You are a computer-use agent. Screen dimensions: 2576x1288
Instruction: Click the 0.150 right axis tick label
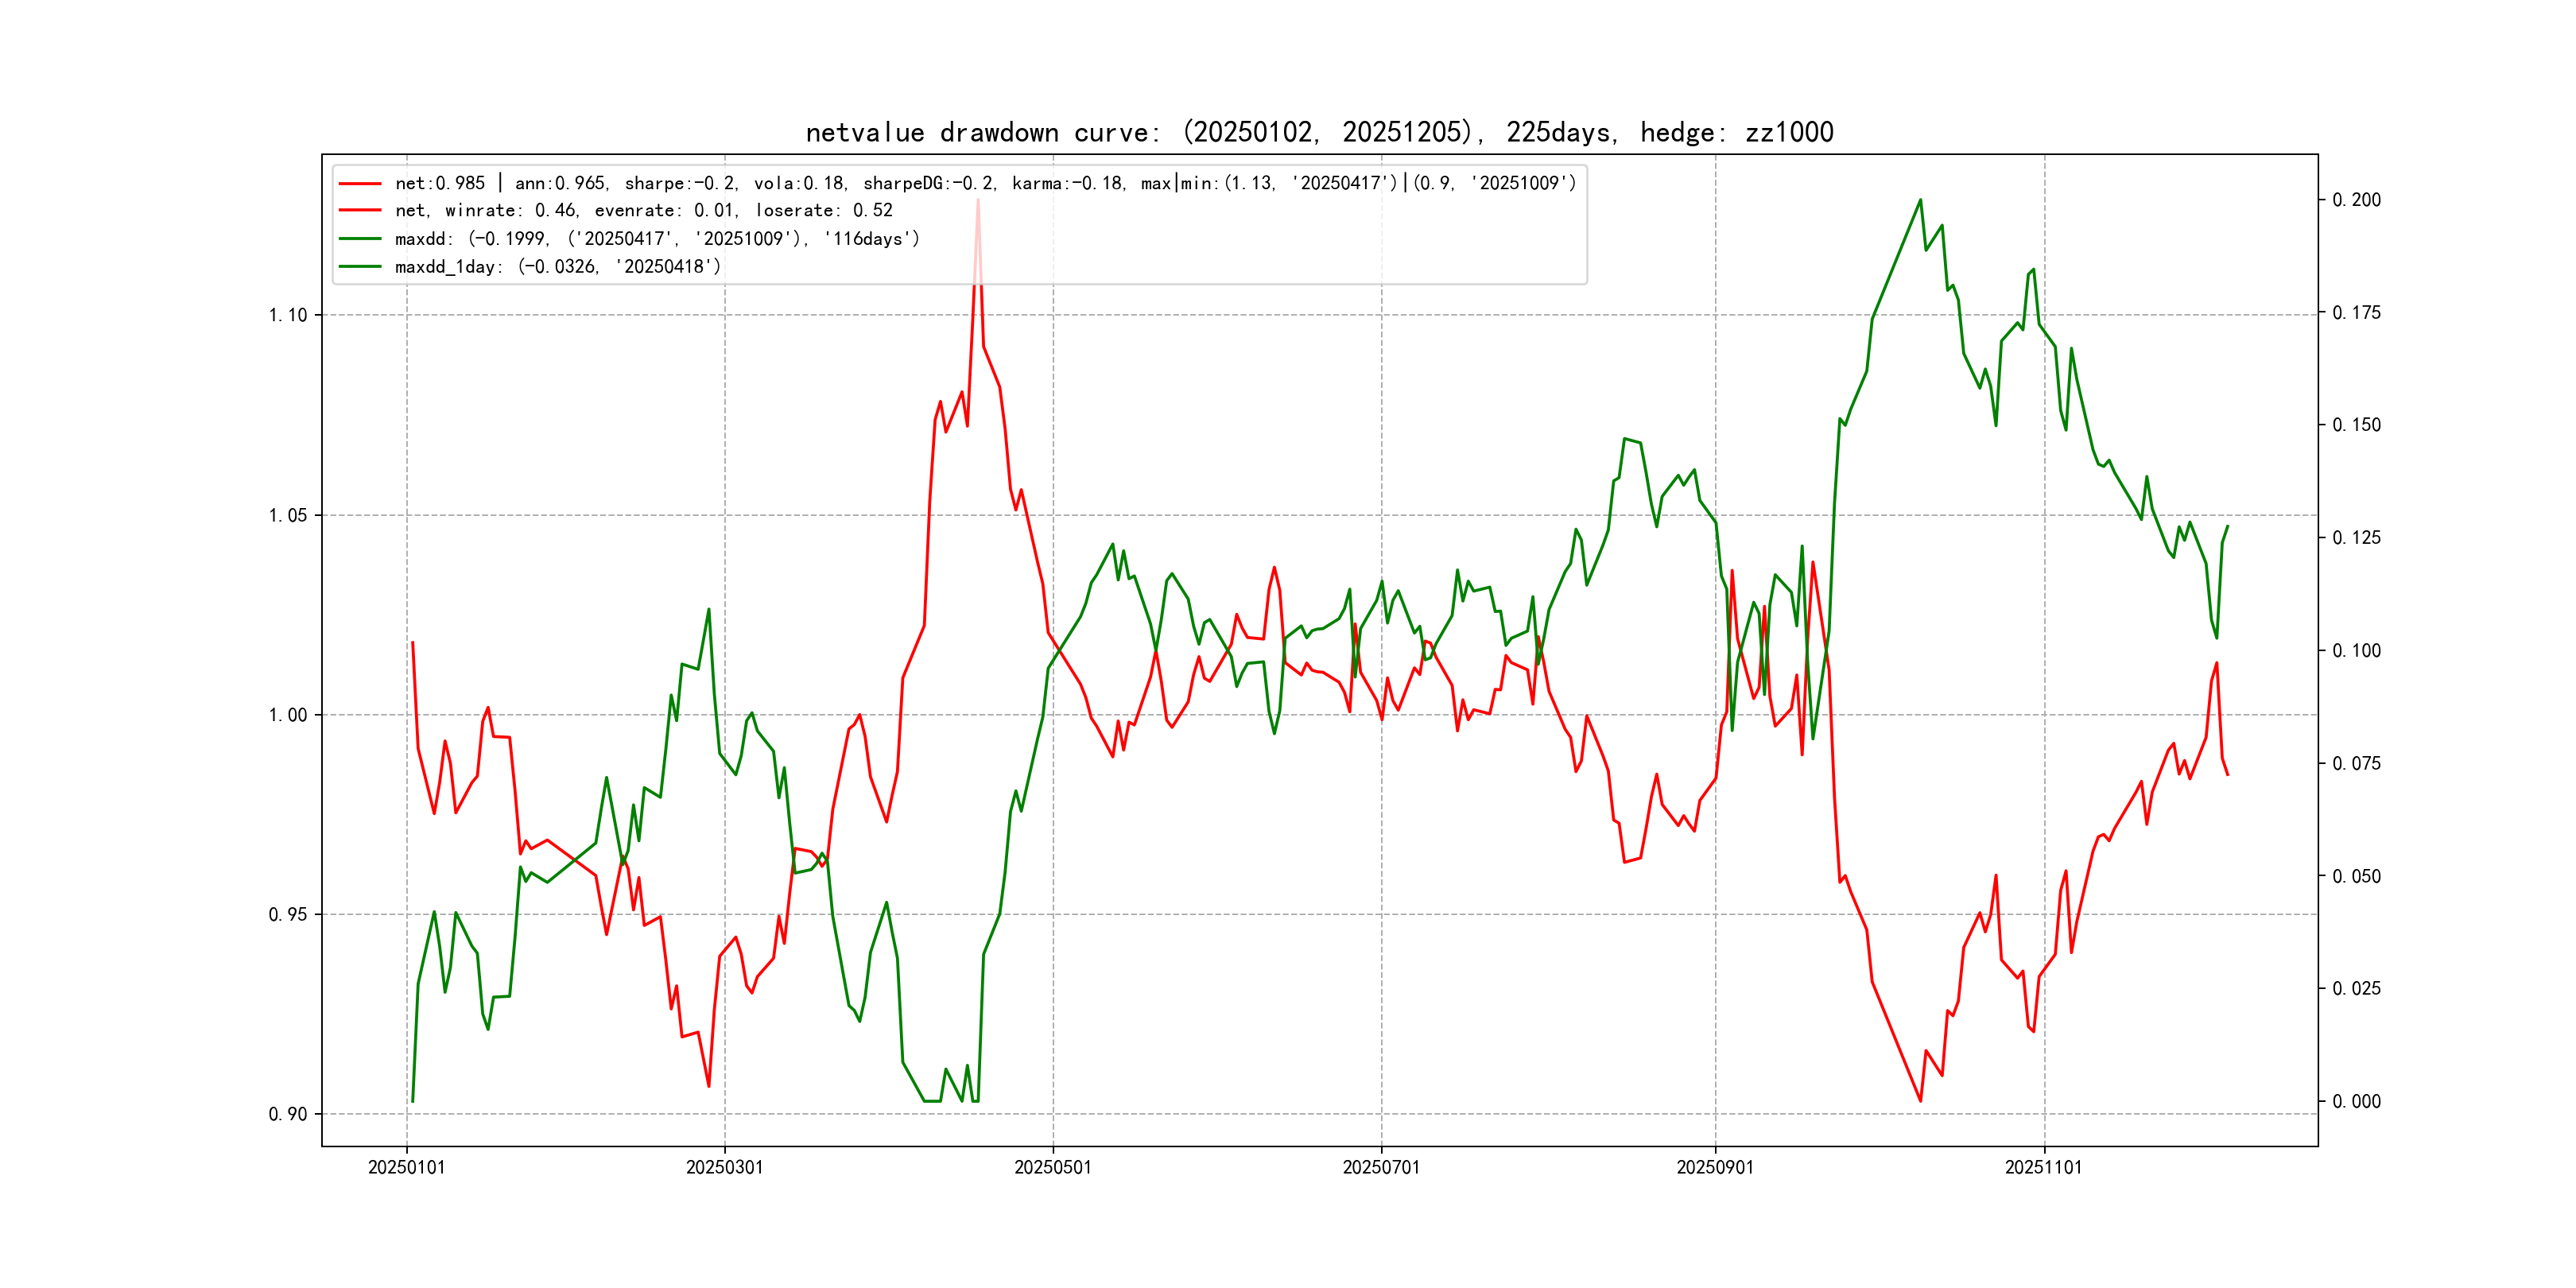[2356, 425]
